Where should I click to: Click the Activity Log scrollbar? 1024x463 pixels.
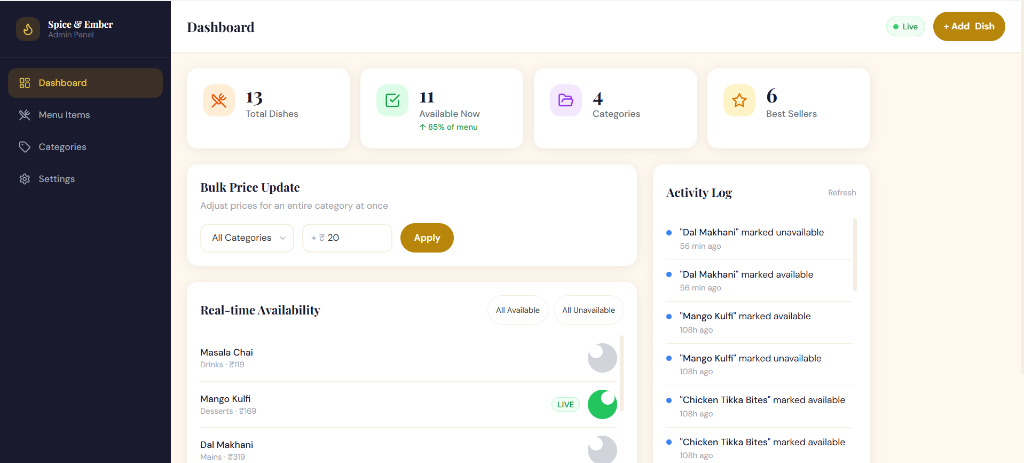pyautogui.click(x=855, y=255)
